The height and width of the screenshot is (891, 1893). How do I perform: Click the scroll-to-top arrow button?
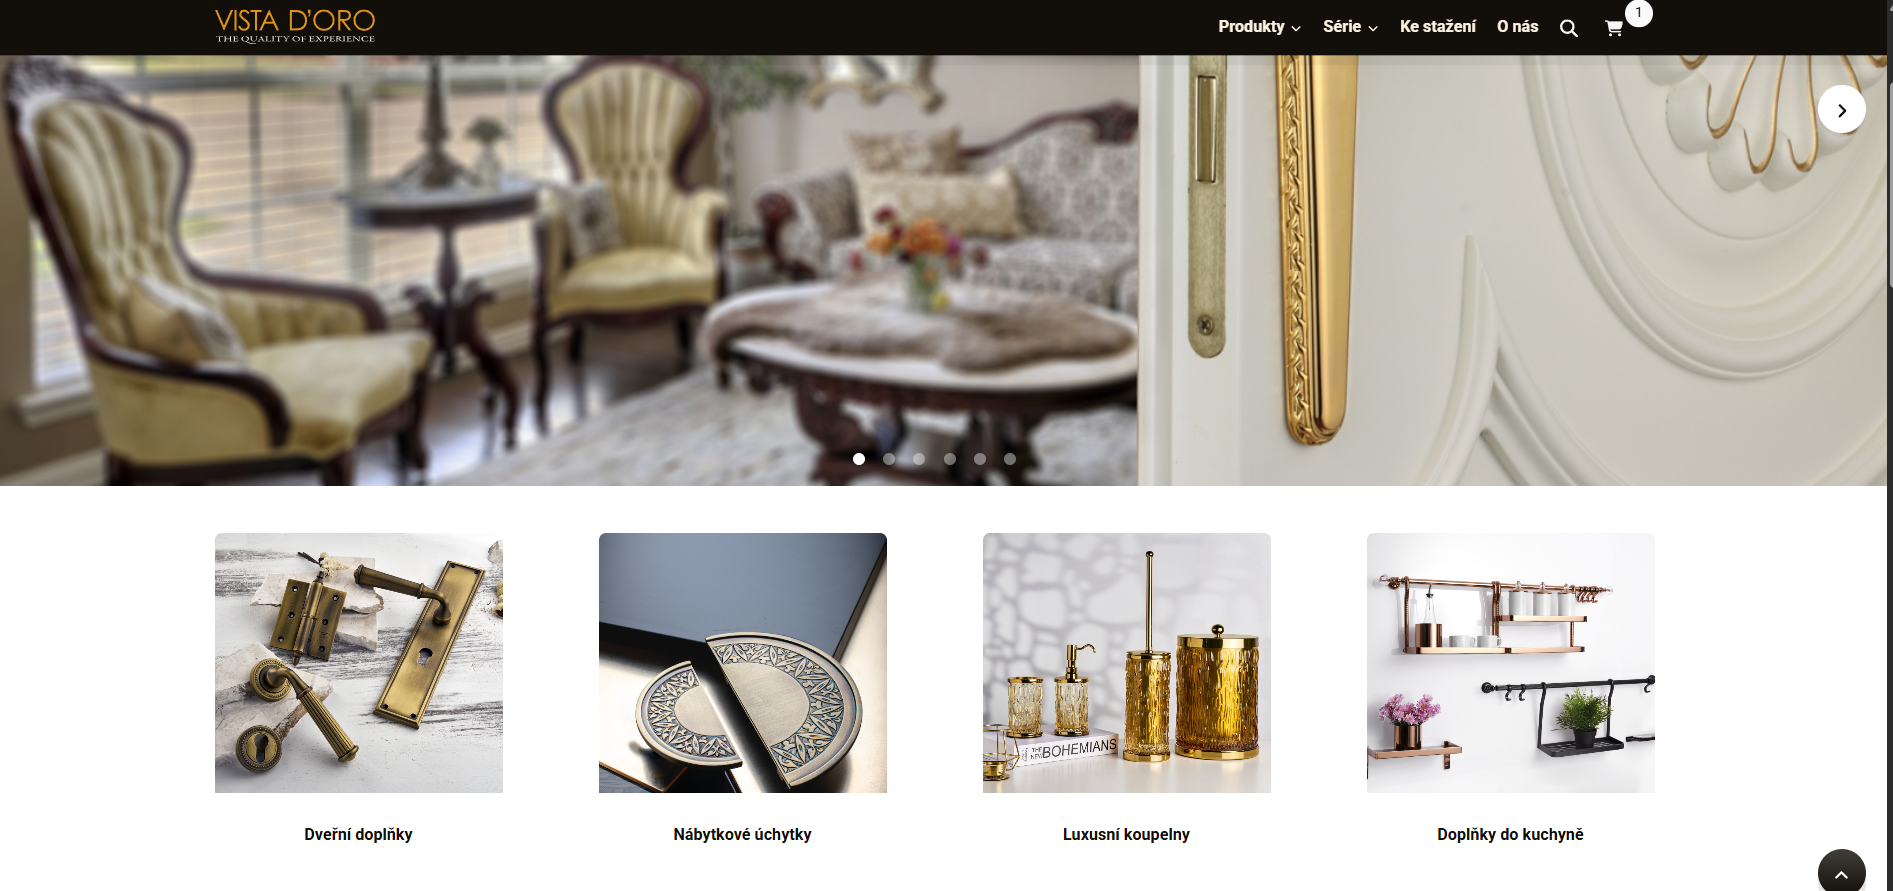pyautogui.click(x=1841, y=872)
